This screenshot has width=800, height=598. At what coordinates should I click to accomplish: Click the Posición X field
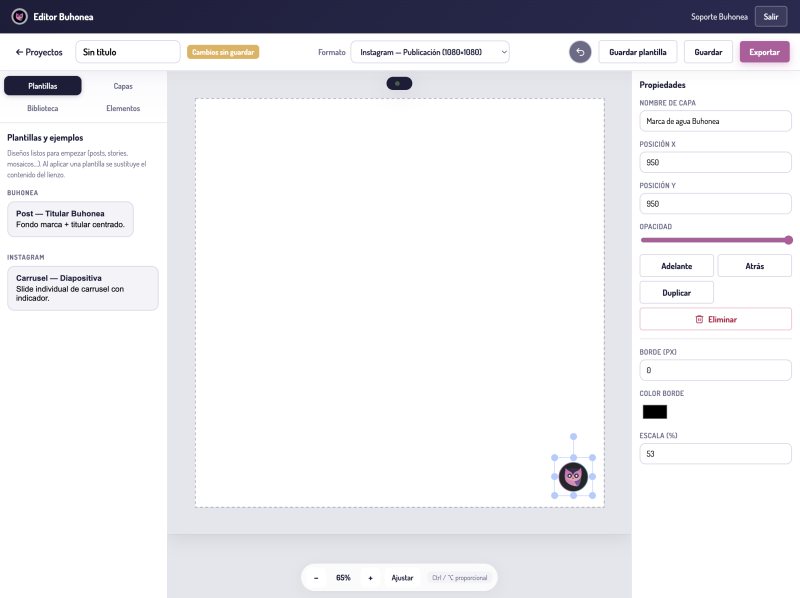coord(715,163)
